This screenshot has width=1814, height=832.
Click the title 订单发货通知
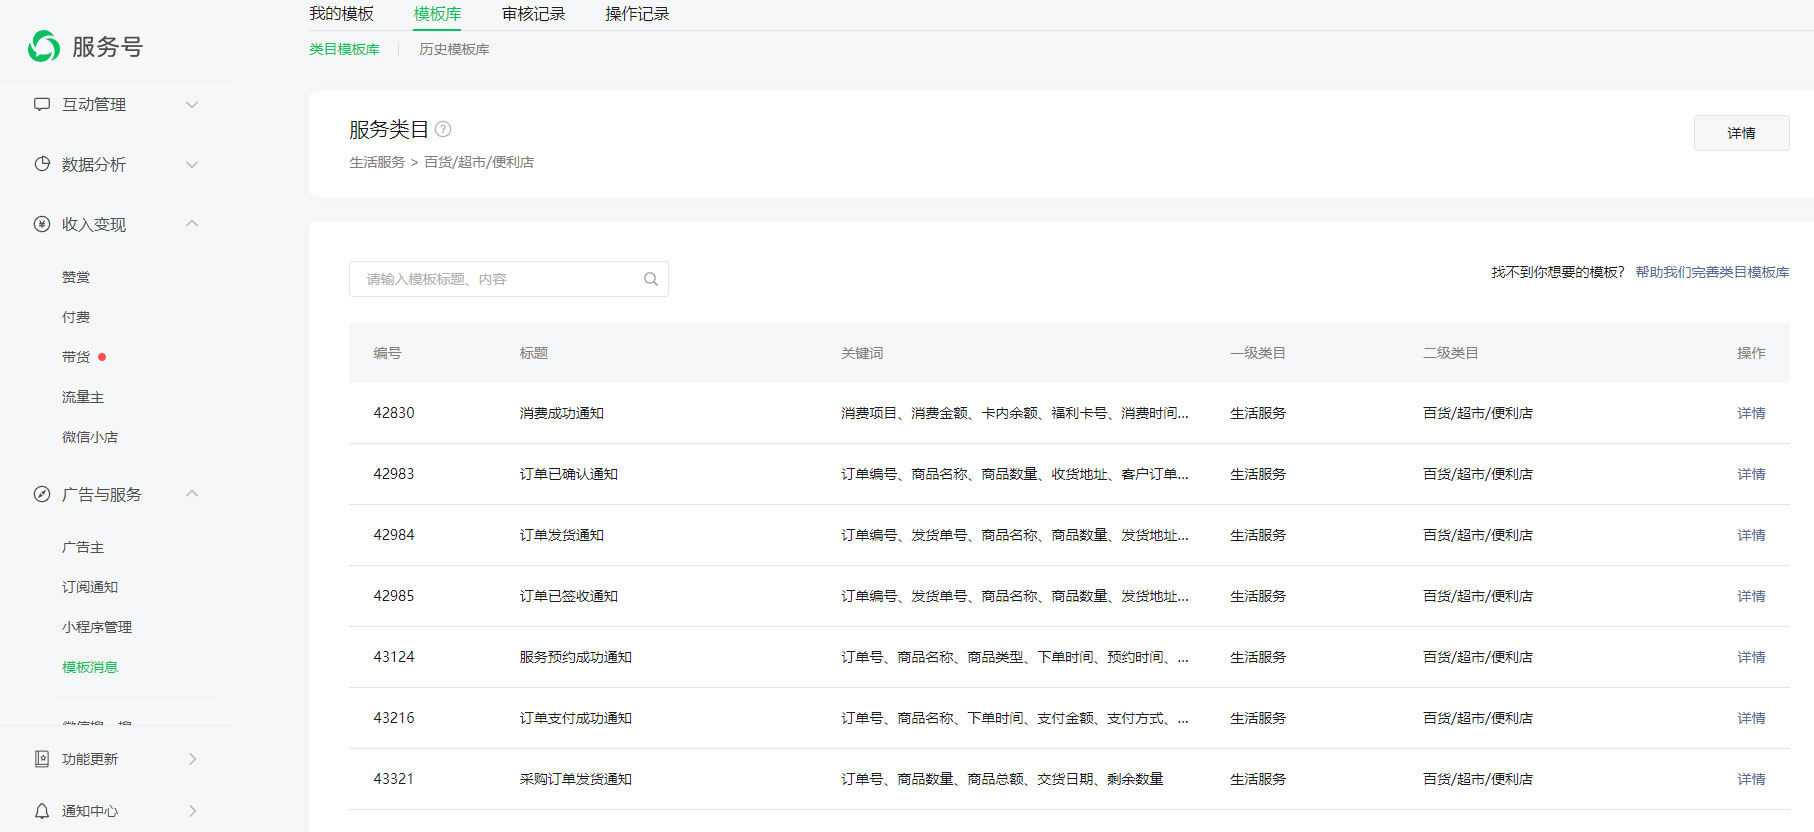562,535
